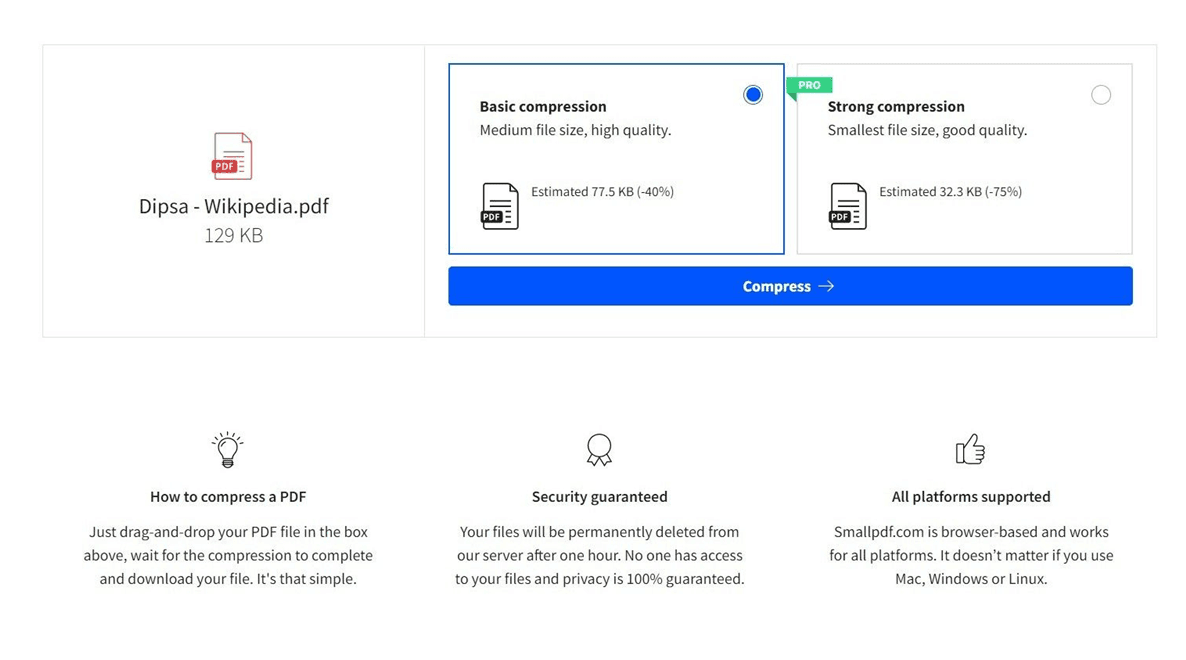Click the PDF document icon in Basic compression card
Viewport: 1186px width, 660px height.
pyautogui.click(x=500, y=206)
